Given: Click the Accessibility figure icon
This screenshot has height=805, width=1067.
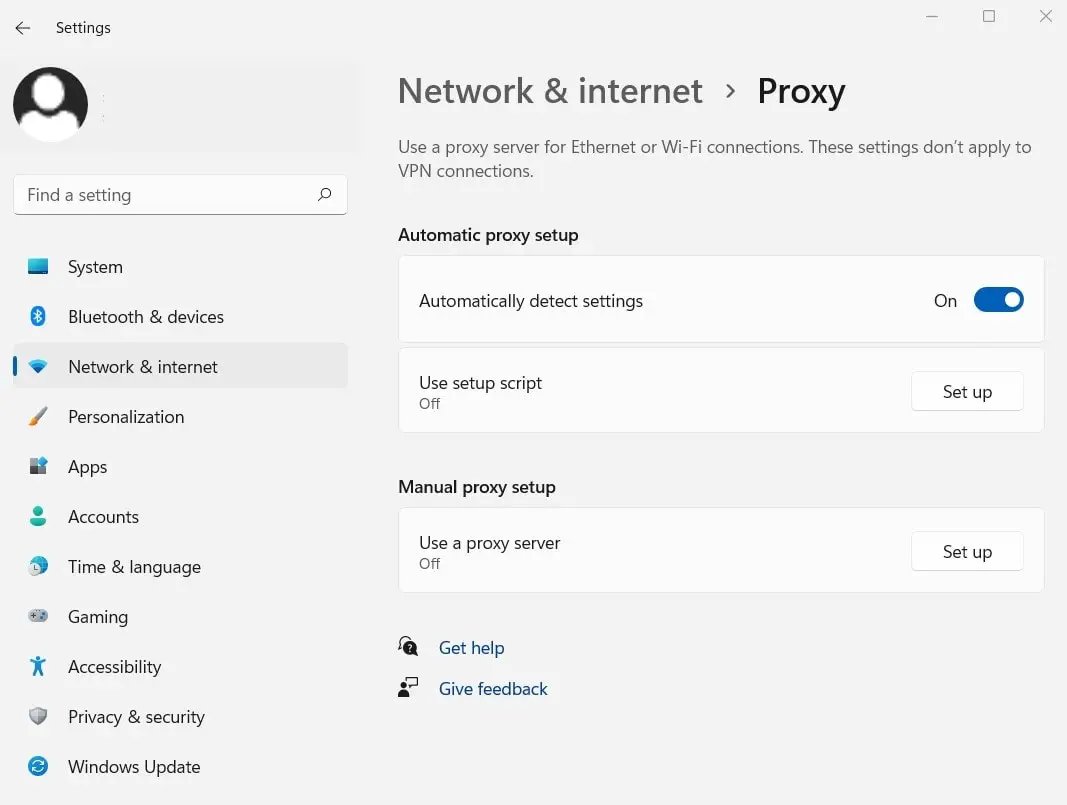Looking at the screenshot, I should tap(38, 667).
